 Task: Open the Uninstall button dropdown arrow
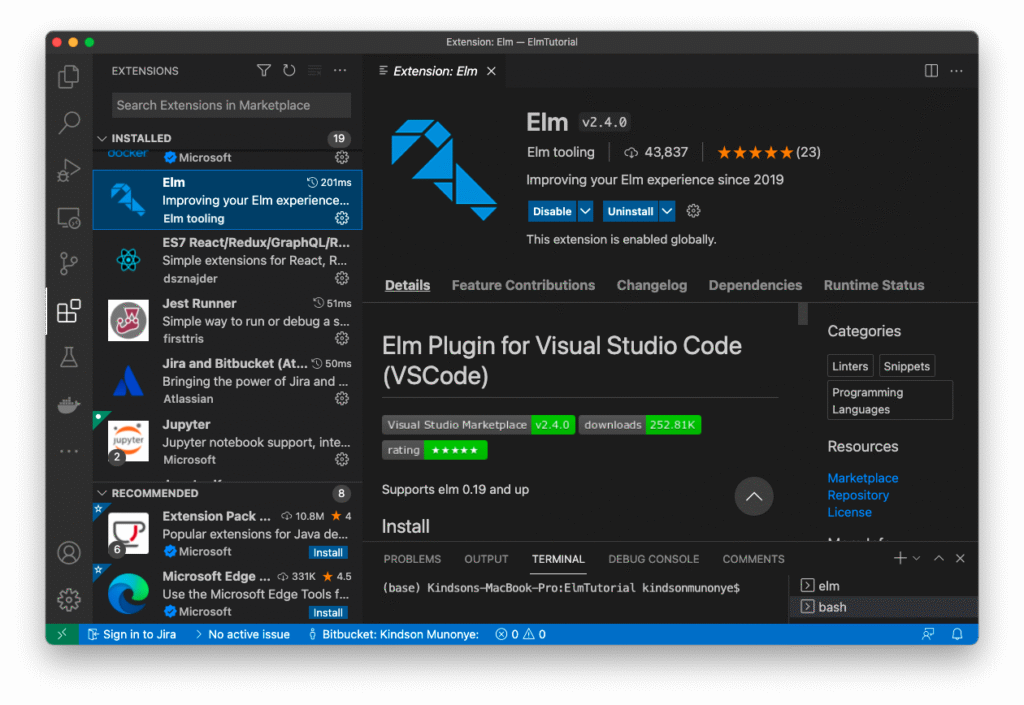pyautogui.click(x=667, y=211)
